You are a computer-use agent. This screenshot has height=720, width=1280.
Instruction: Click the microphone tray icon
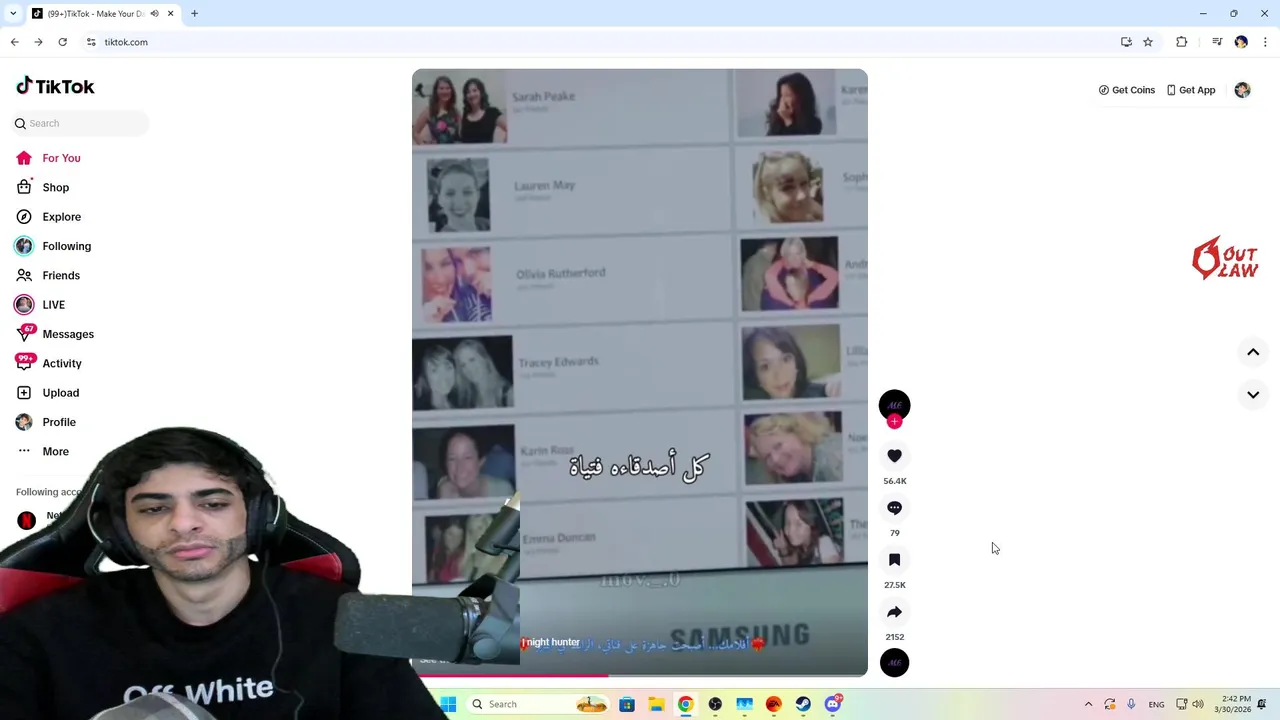pyautogui.click(x=1131, y=704)
